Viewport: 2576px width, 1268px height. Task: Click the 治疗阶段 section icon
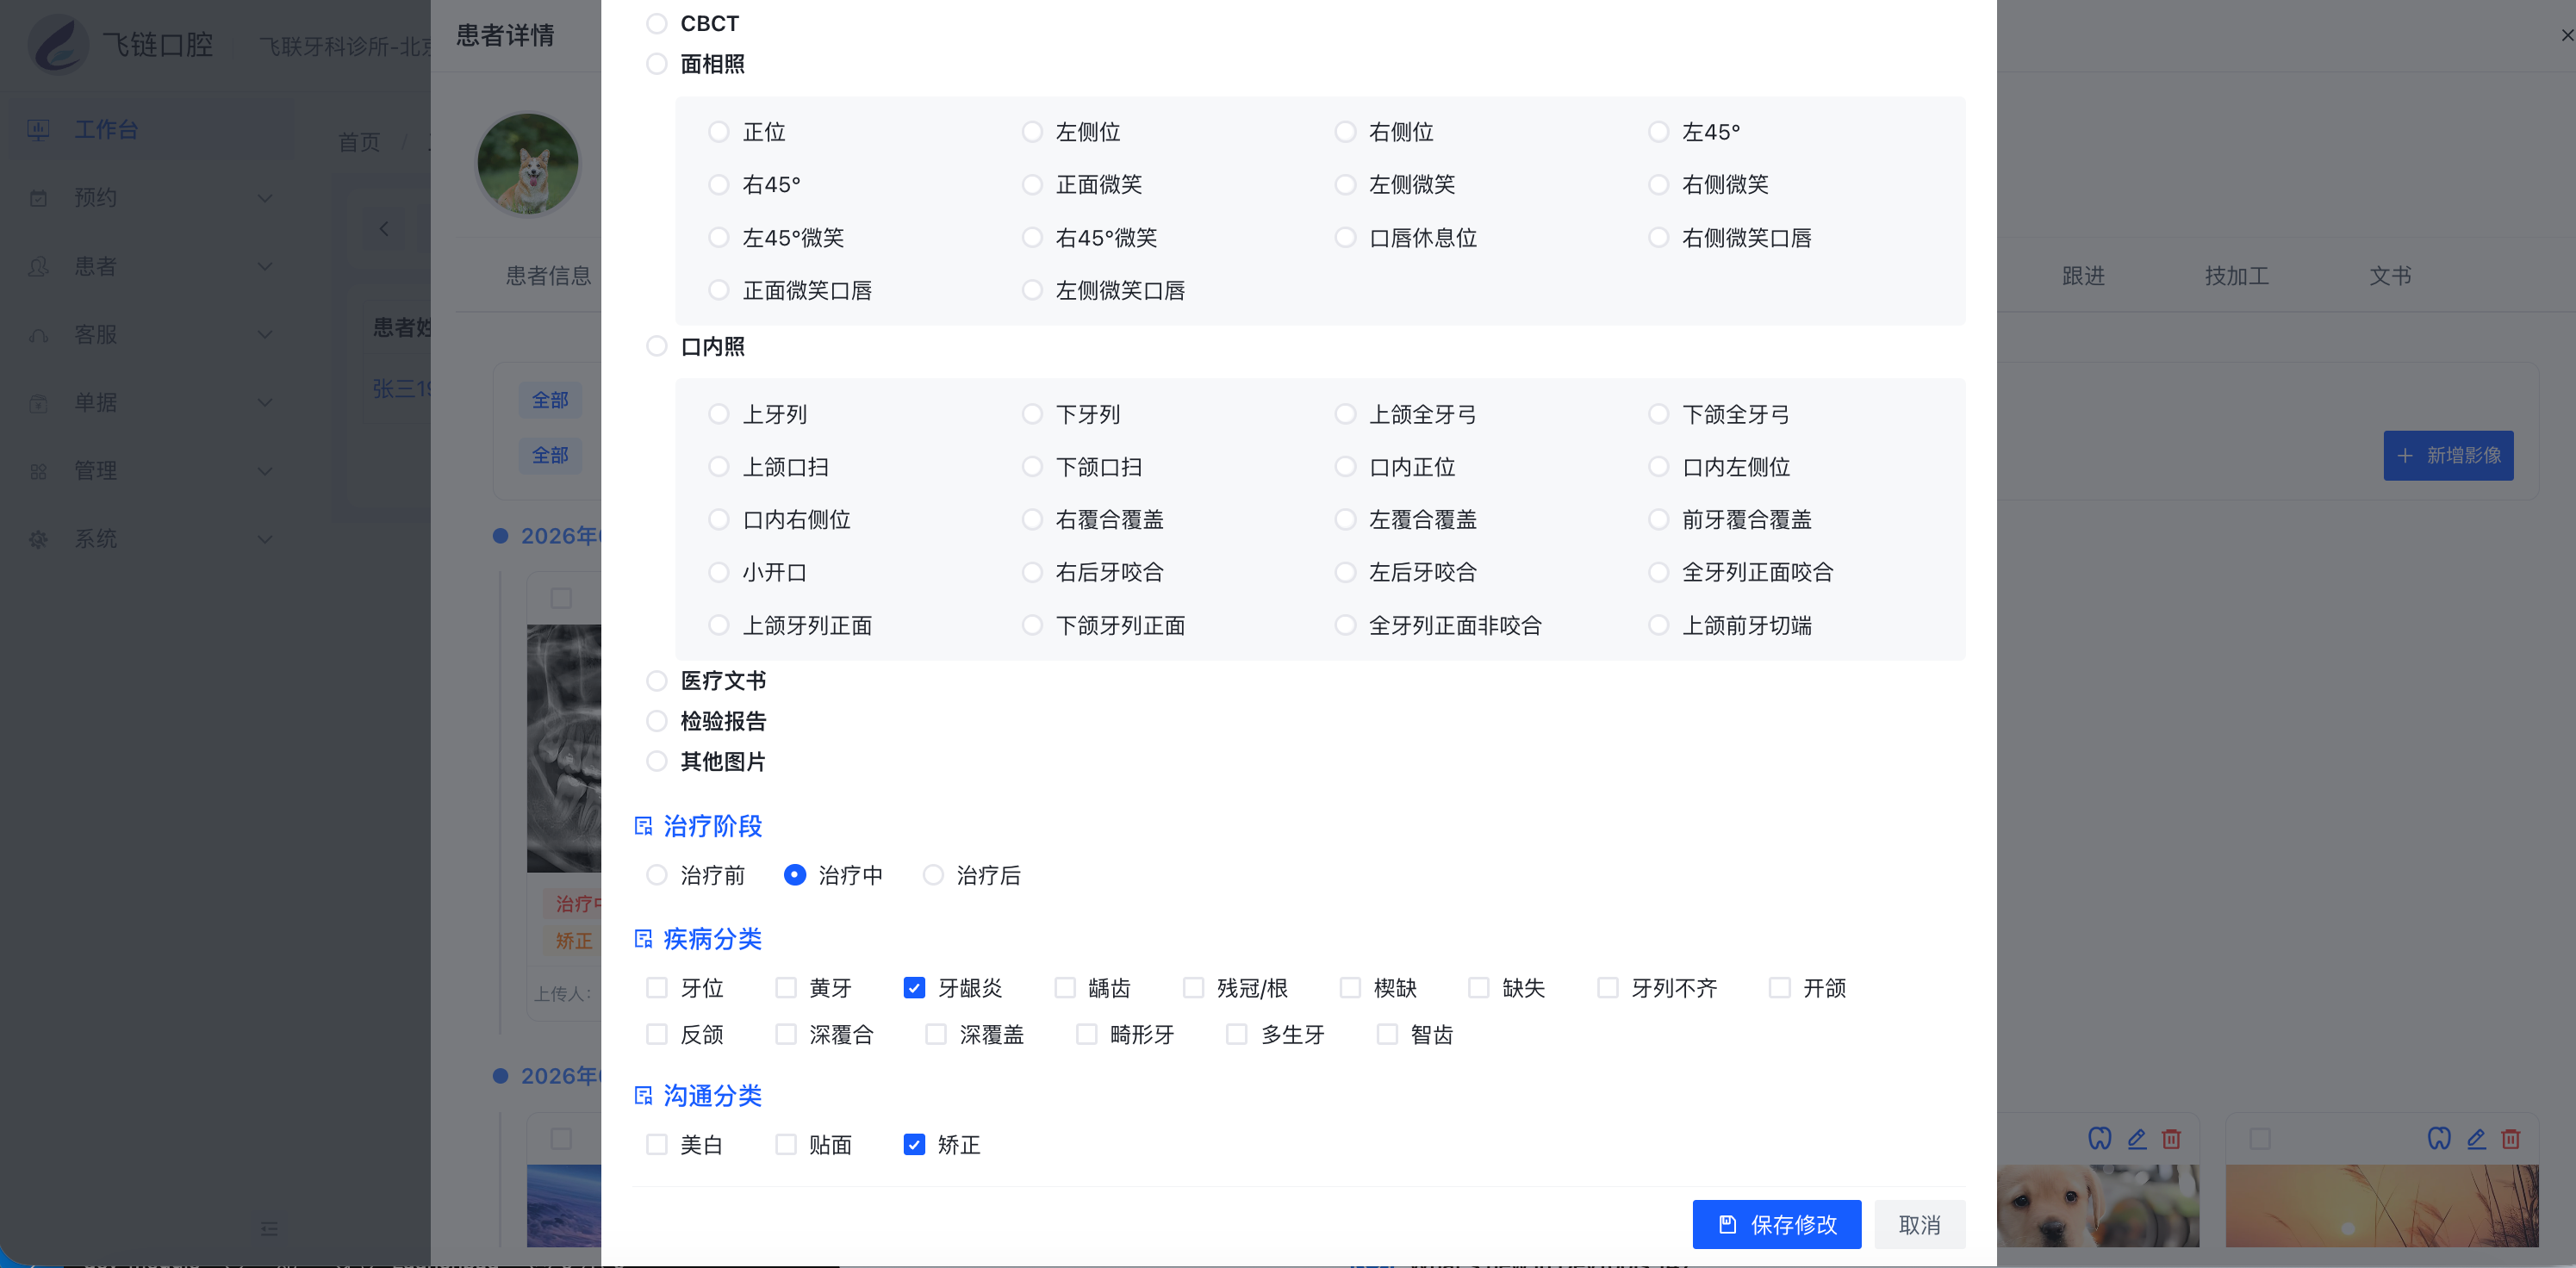643,826
